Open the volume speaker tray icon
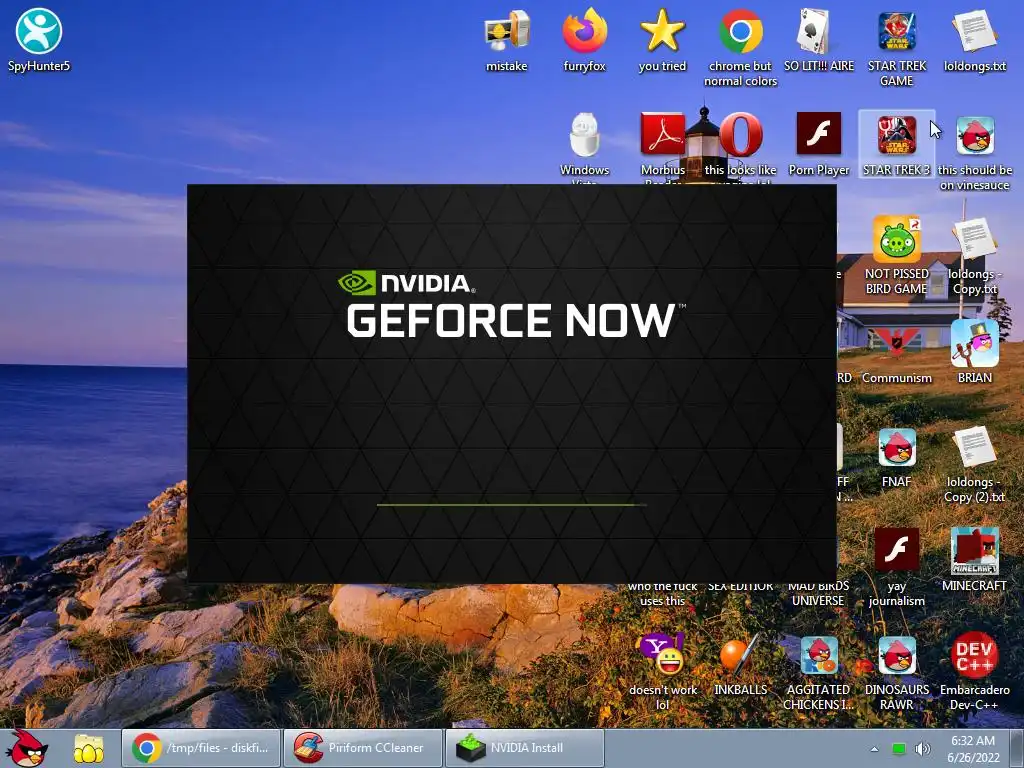This screenshot has height=768, width=1024. click(x=922, y=749)
